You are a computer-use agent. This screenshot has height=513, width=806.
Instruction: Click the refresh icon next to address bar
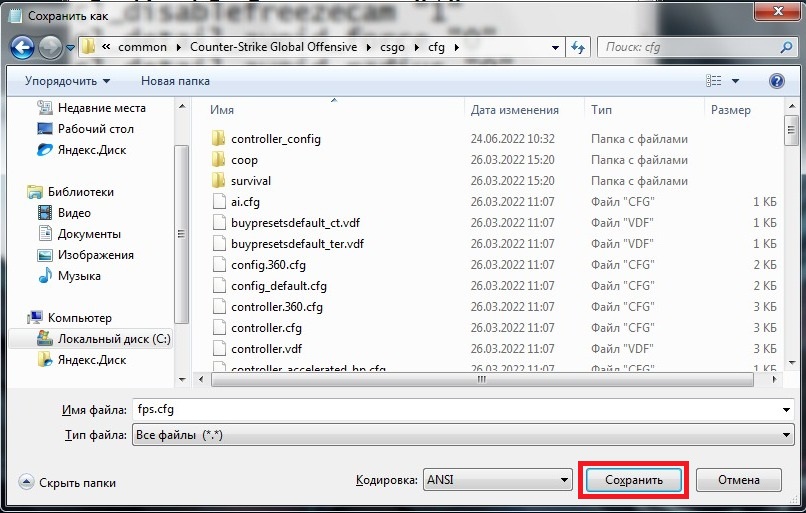coord(578,47)
